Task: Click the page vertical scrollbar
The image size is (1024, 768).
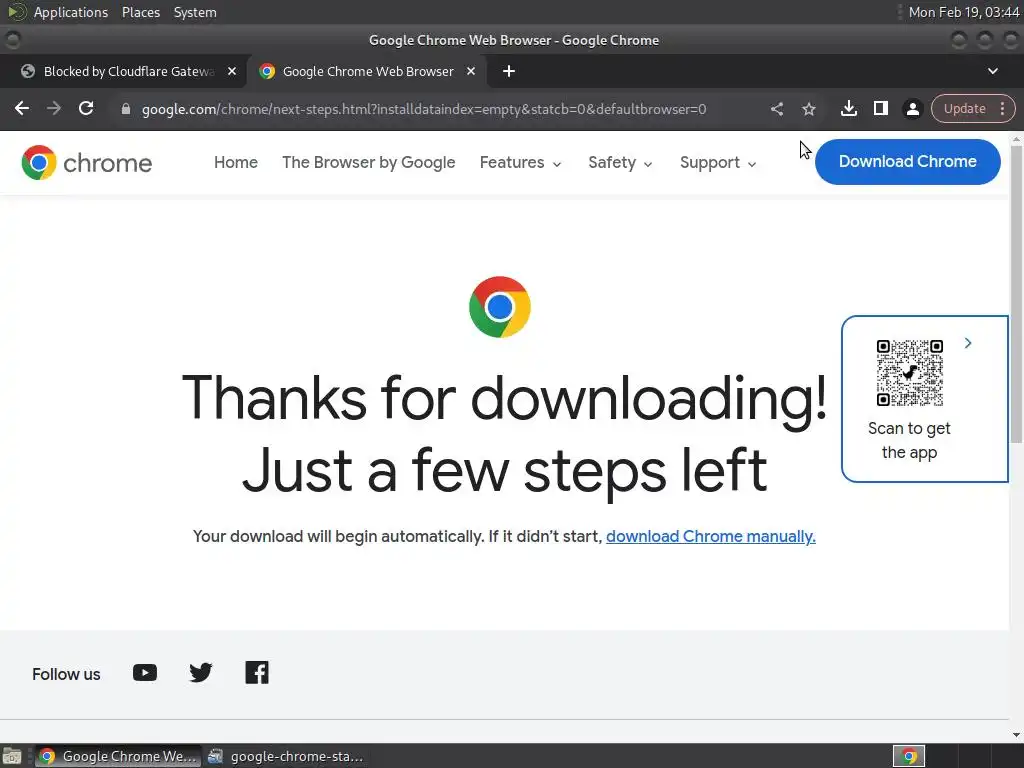Action: click(1016, 294)
